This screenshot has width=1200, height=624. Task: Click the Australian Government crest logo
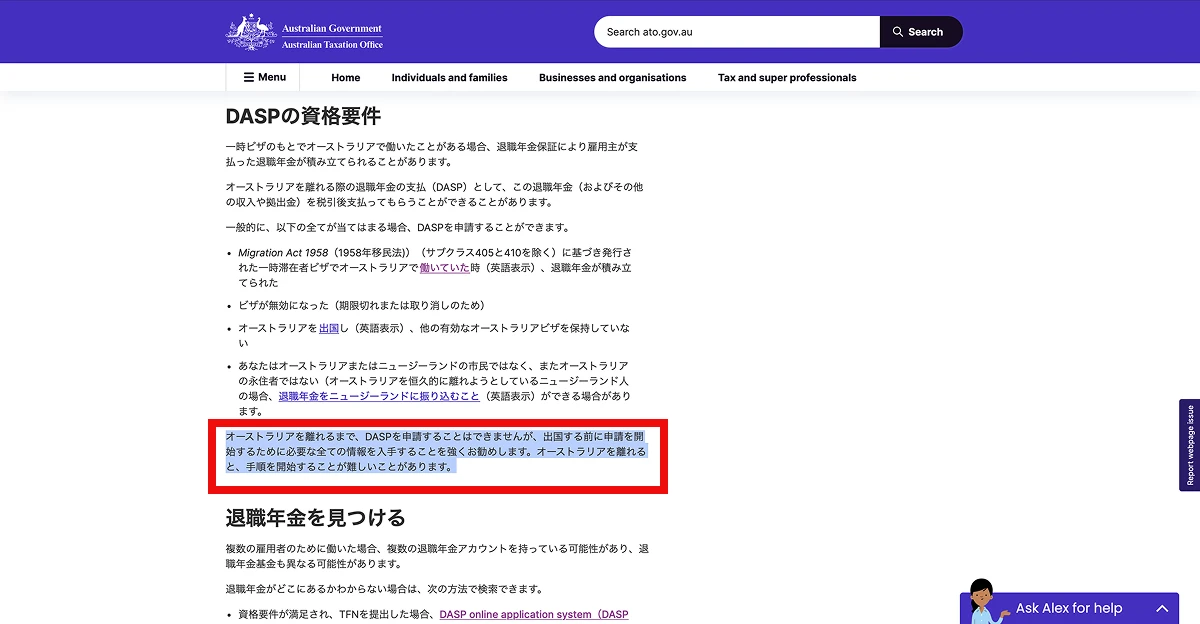click(250, 32)
